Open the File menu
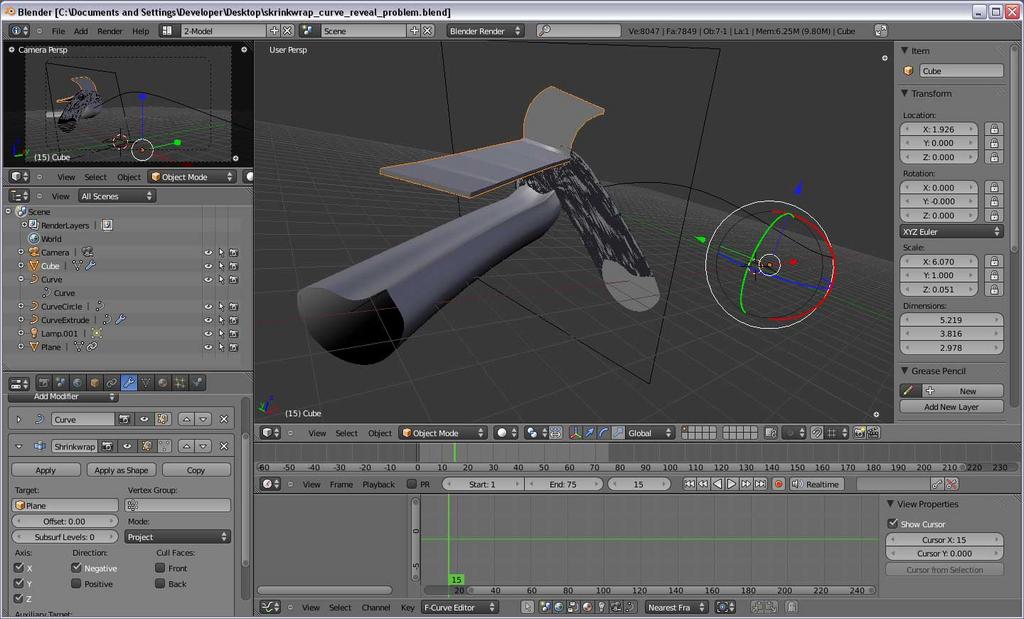 (58, 31)
